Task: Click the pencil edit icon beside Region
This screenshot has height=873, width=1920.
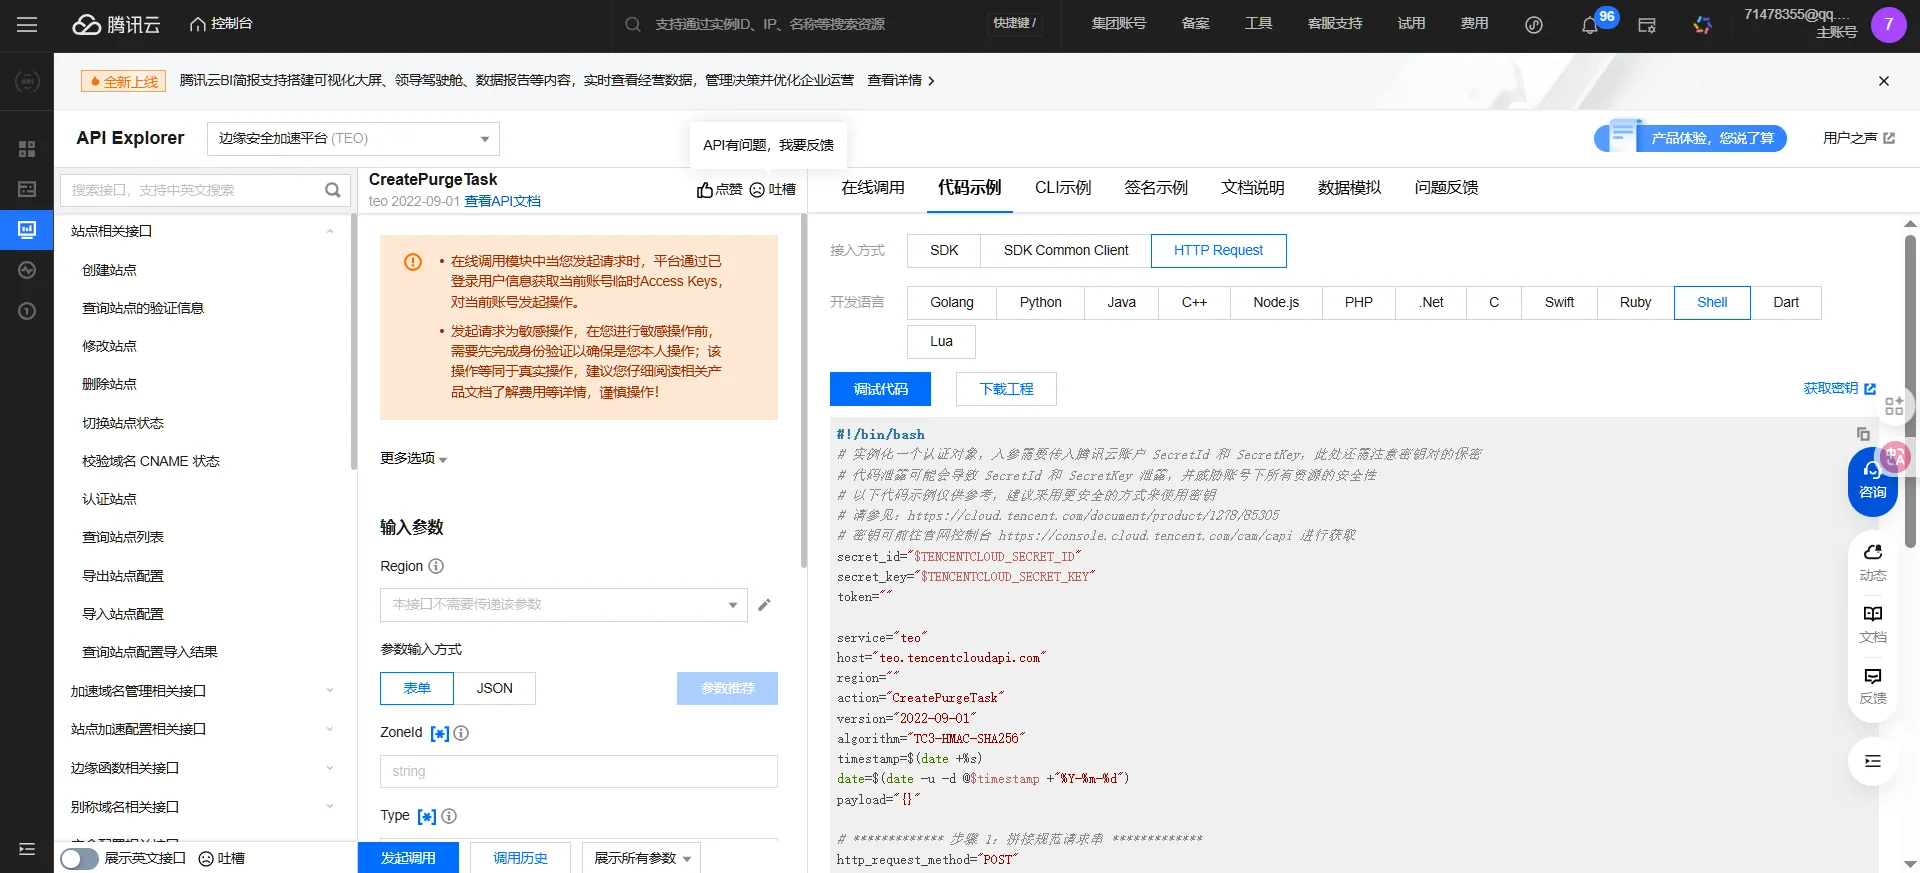Action: [764, 604]
